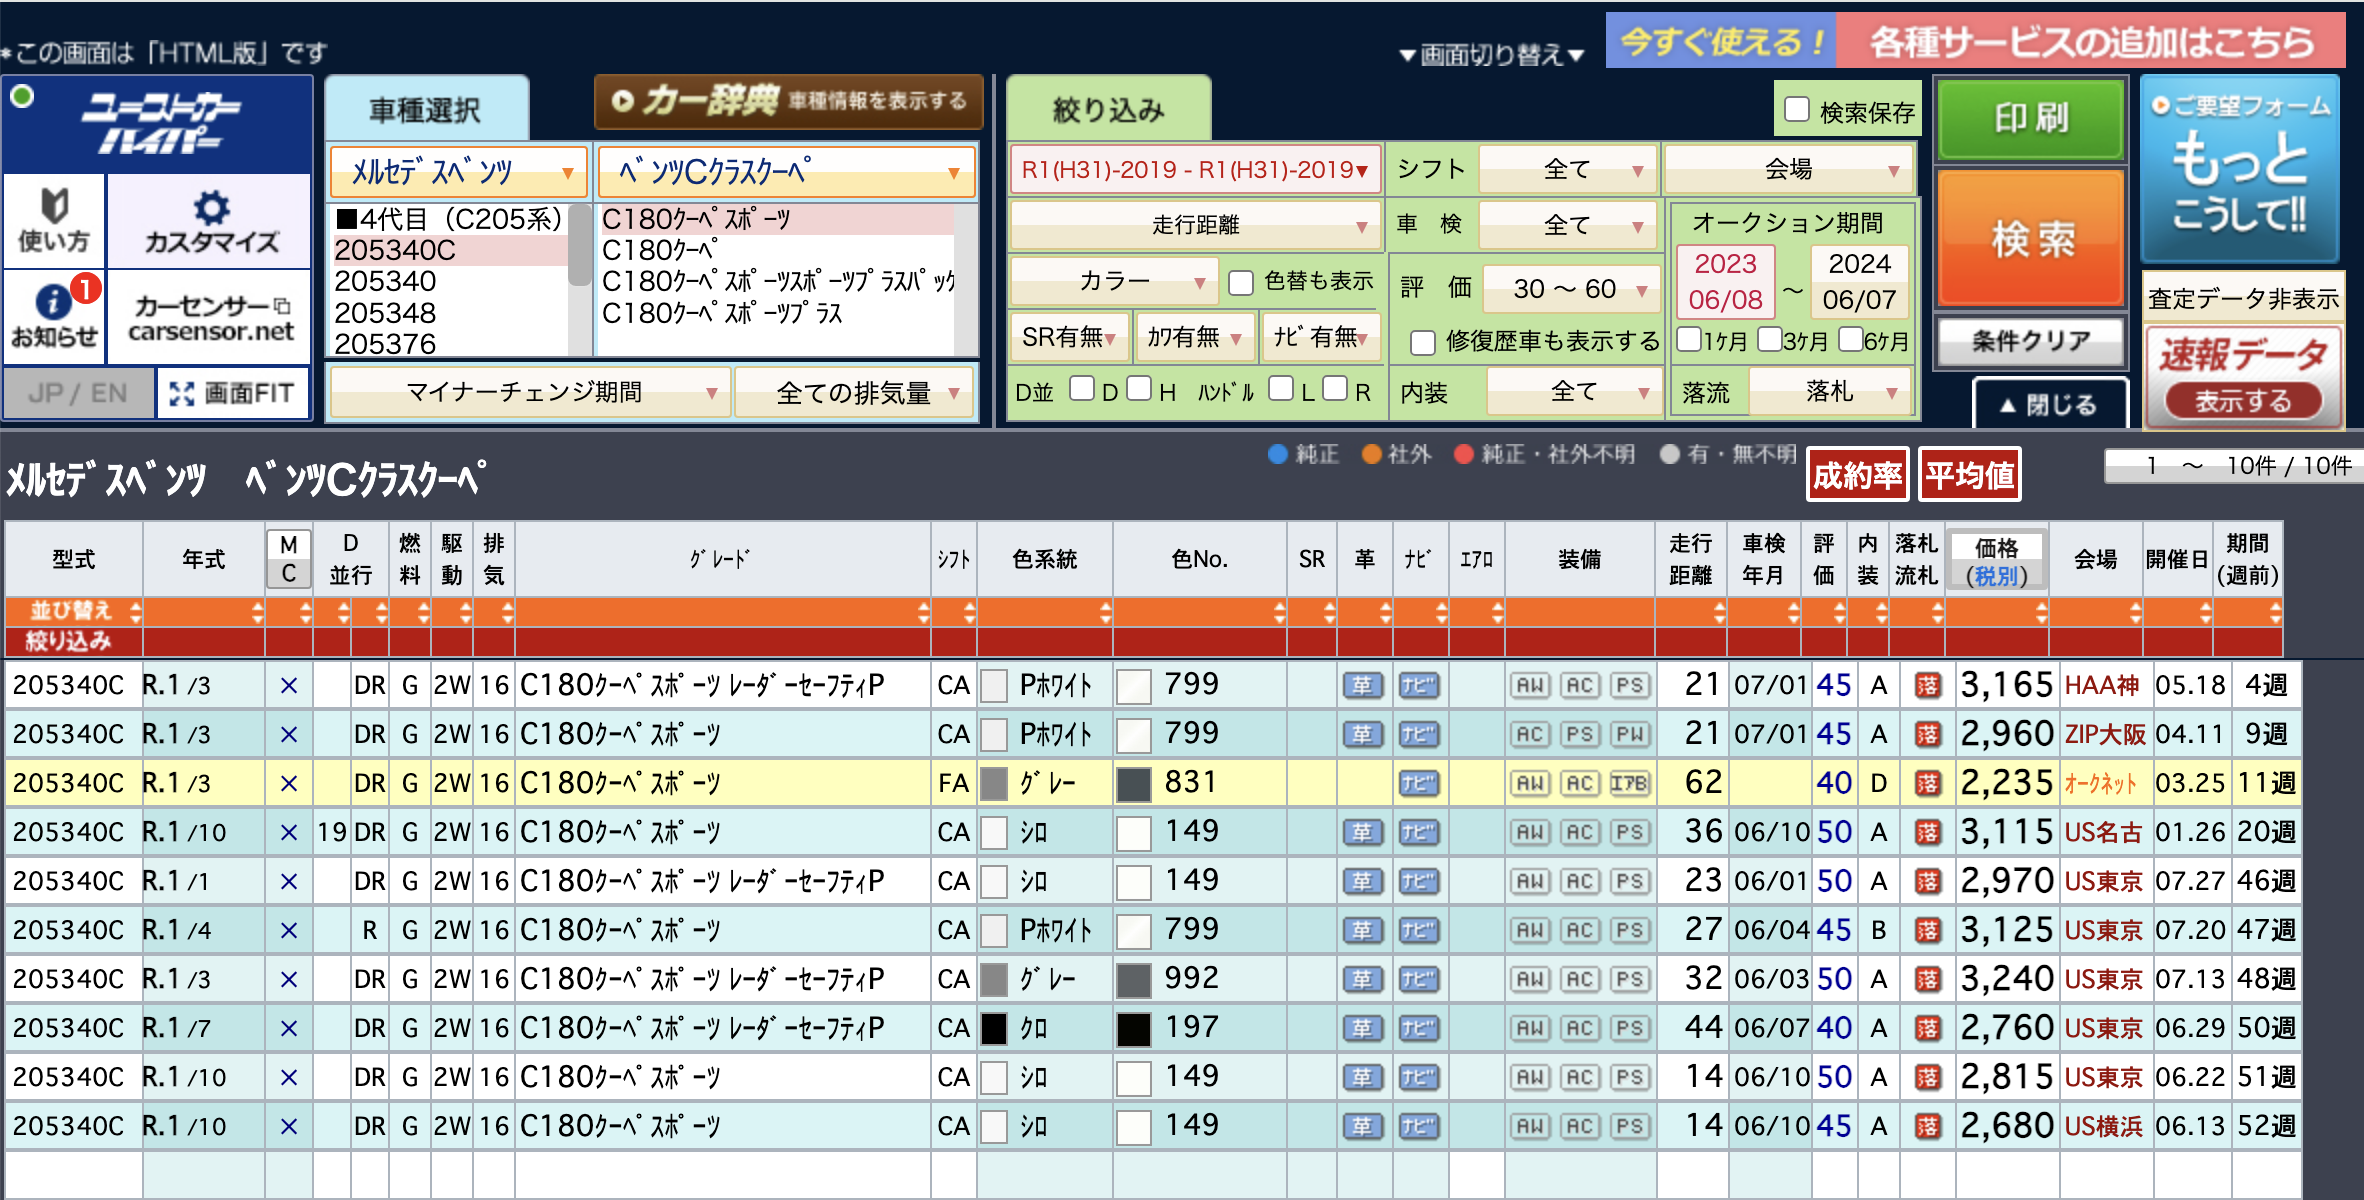The height and width of the screenshot is (1200, 2364).
Task: Select 205340 in the model code list
Action: tap(385, 281)
